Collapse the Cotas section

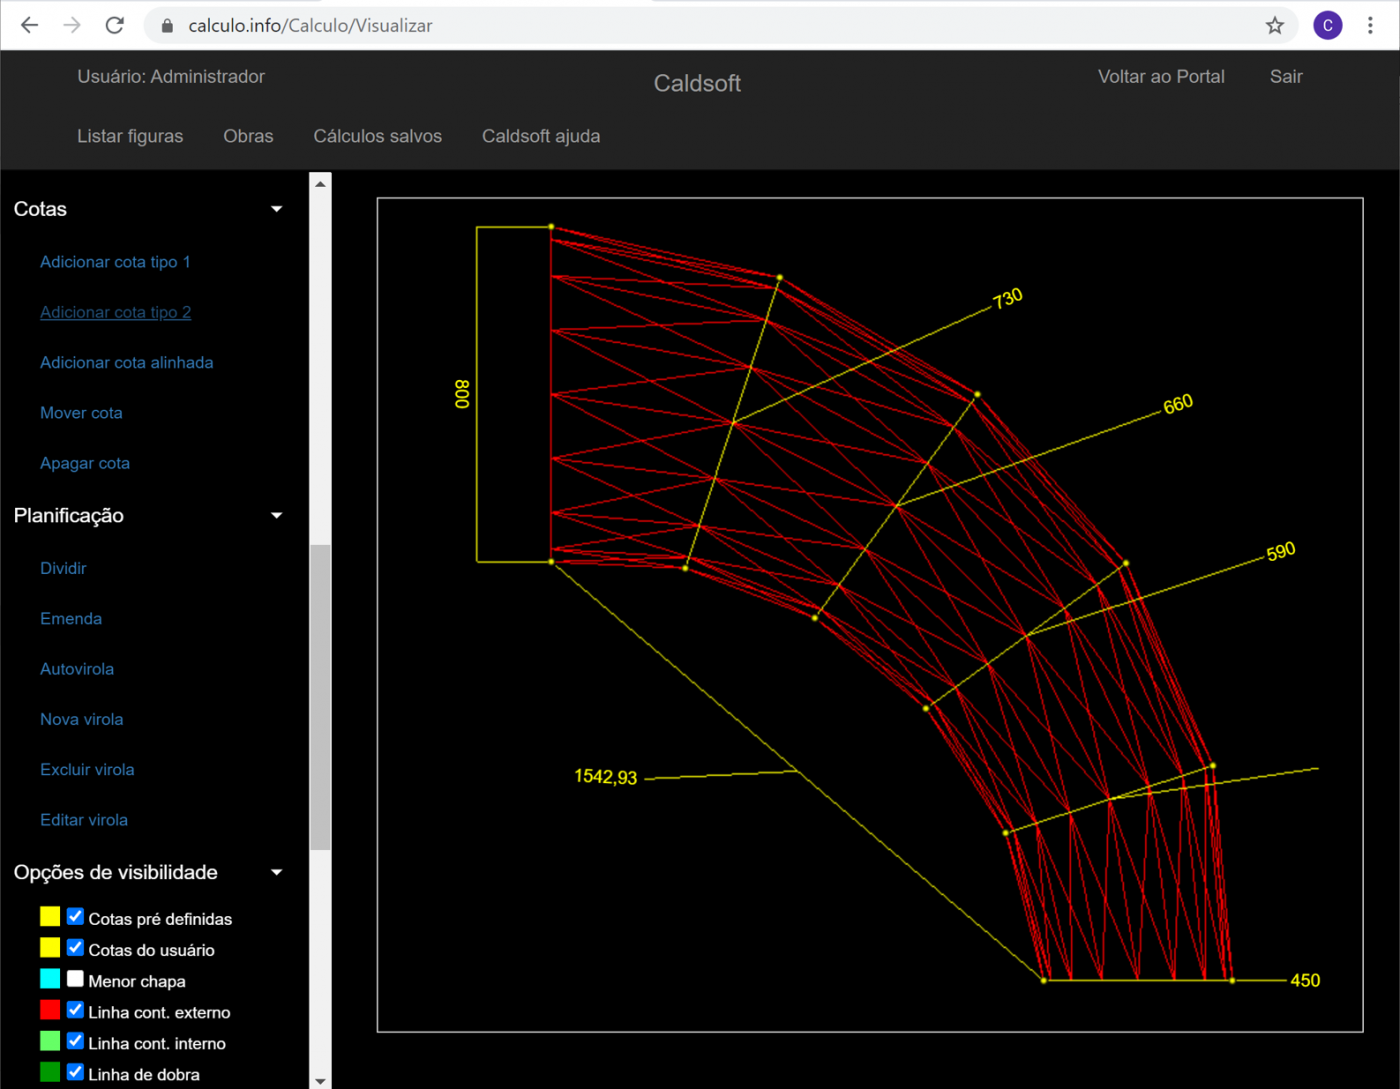(277, 209)
